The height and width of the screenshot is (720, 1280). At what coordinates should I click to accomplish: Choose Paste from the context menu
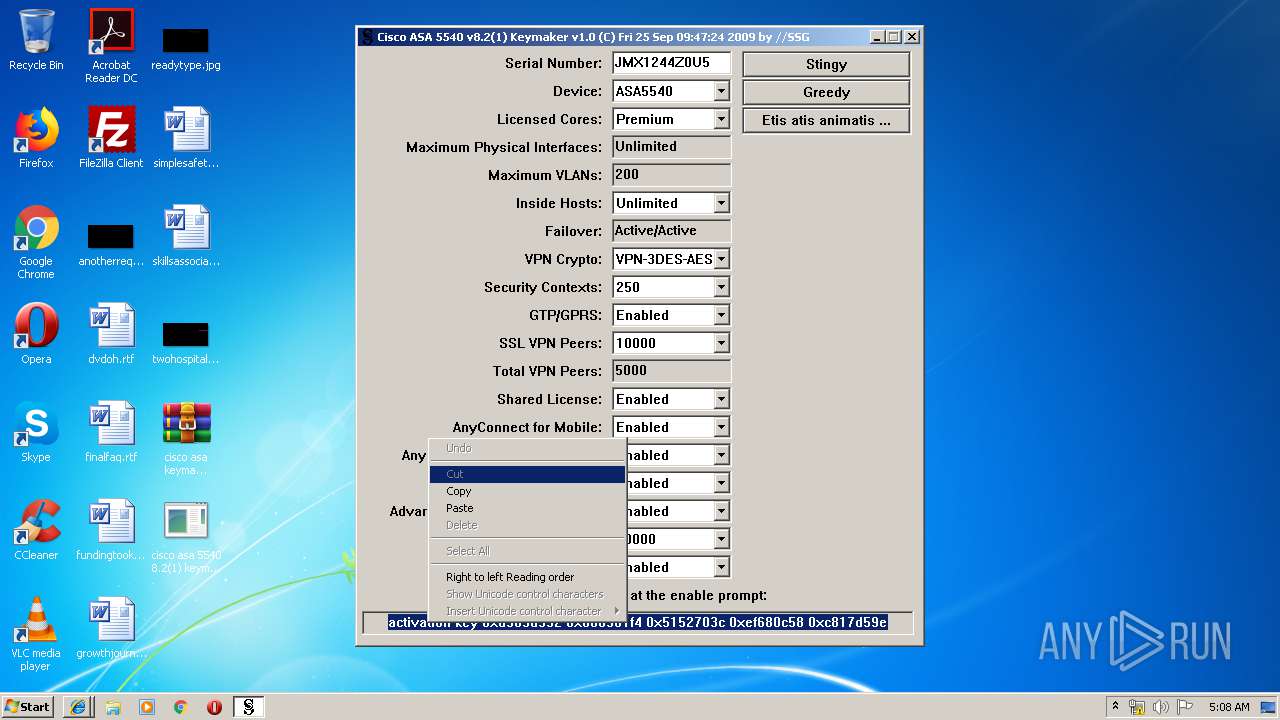[527, 508]
